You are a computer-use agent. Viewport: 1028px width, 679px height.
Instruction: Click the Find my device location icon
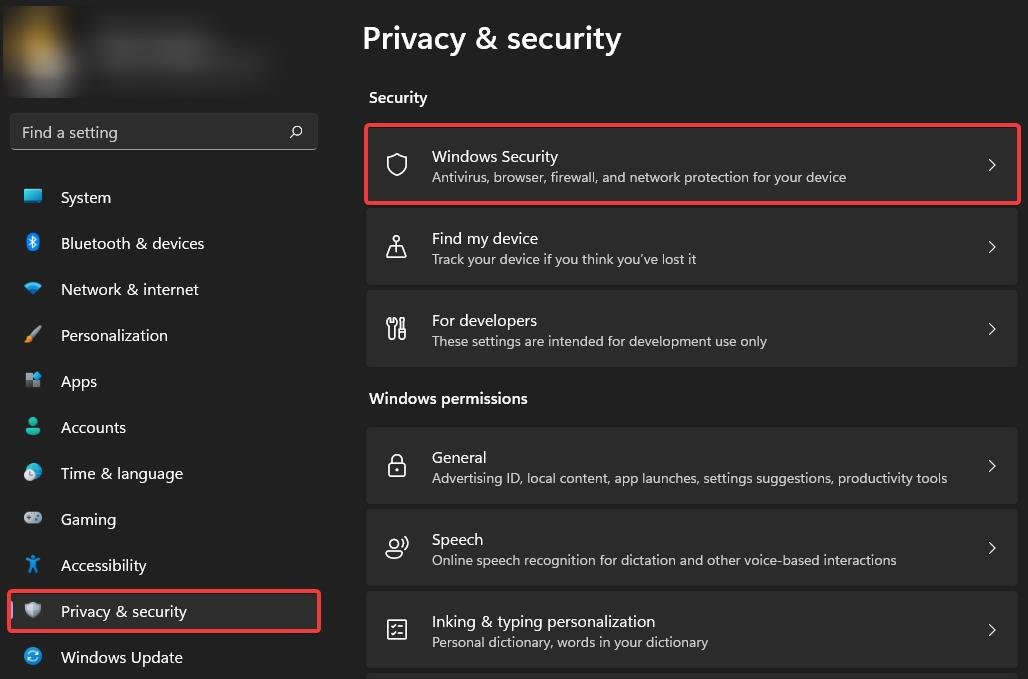(397, 246)
